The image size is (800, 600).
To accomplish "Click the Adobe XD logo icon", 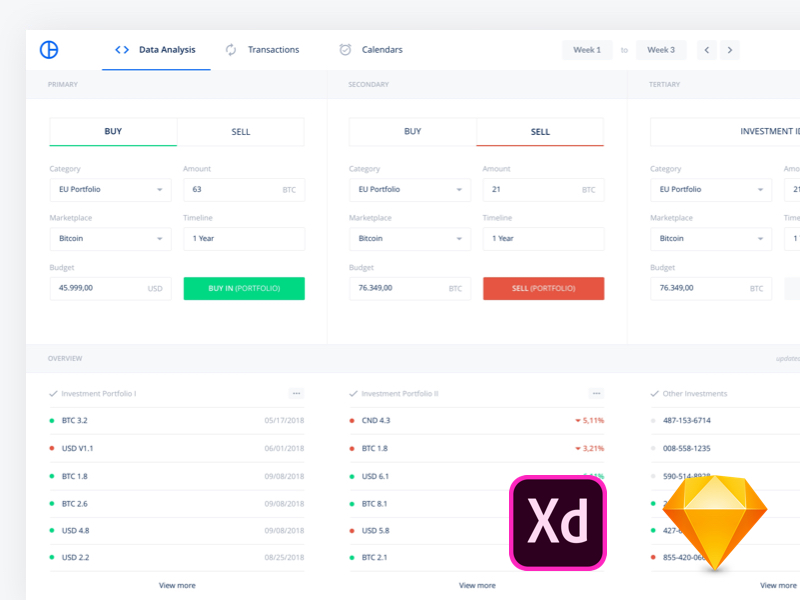I will (558, 522).
